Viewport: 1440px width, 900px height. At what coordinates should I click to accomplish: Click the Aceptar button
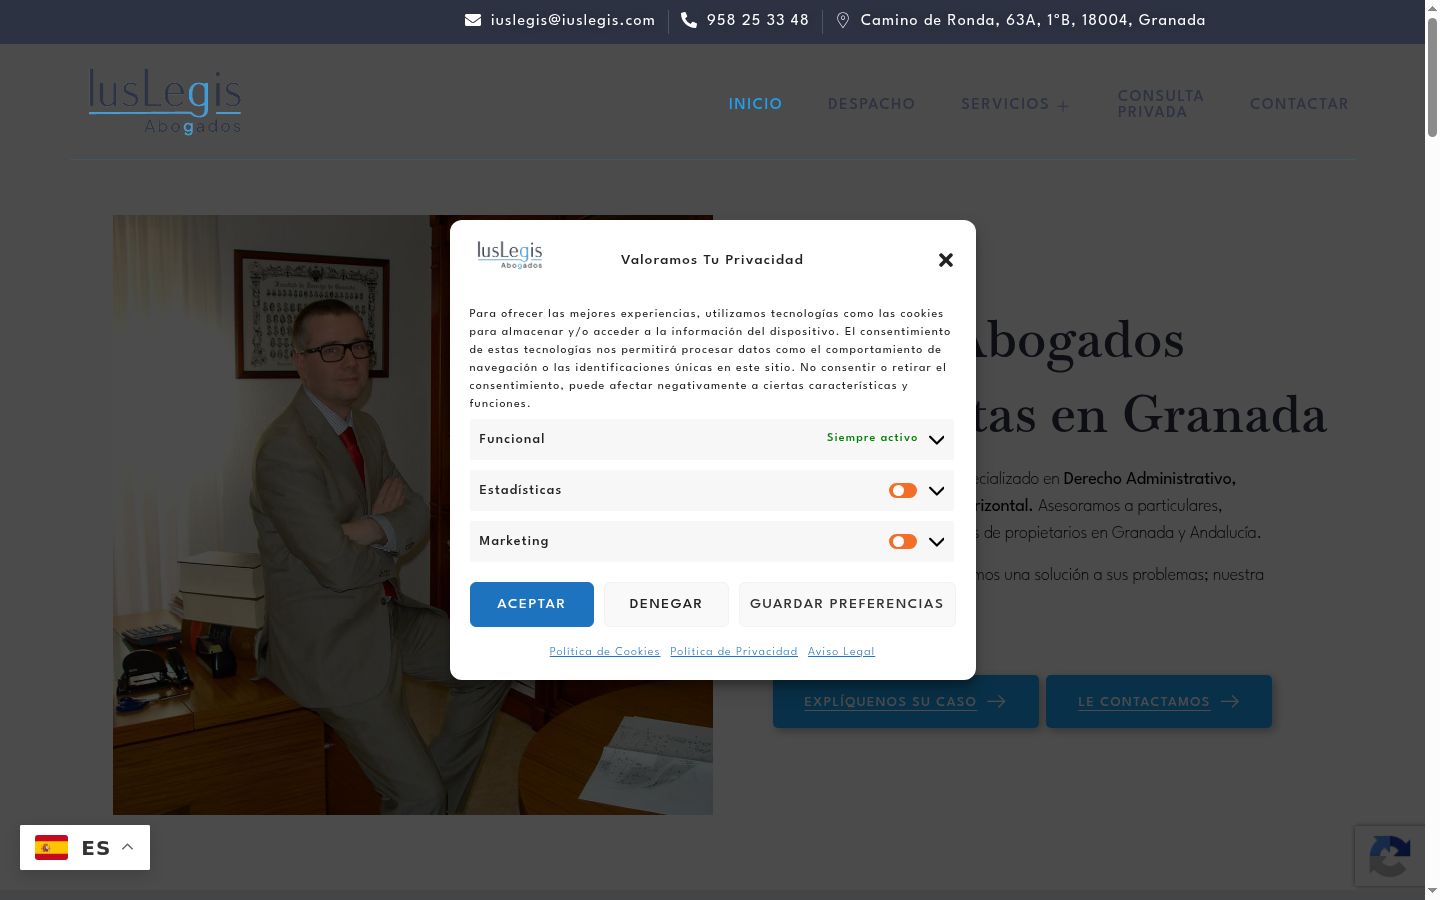(x=532, y=604)
